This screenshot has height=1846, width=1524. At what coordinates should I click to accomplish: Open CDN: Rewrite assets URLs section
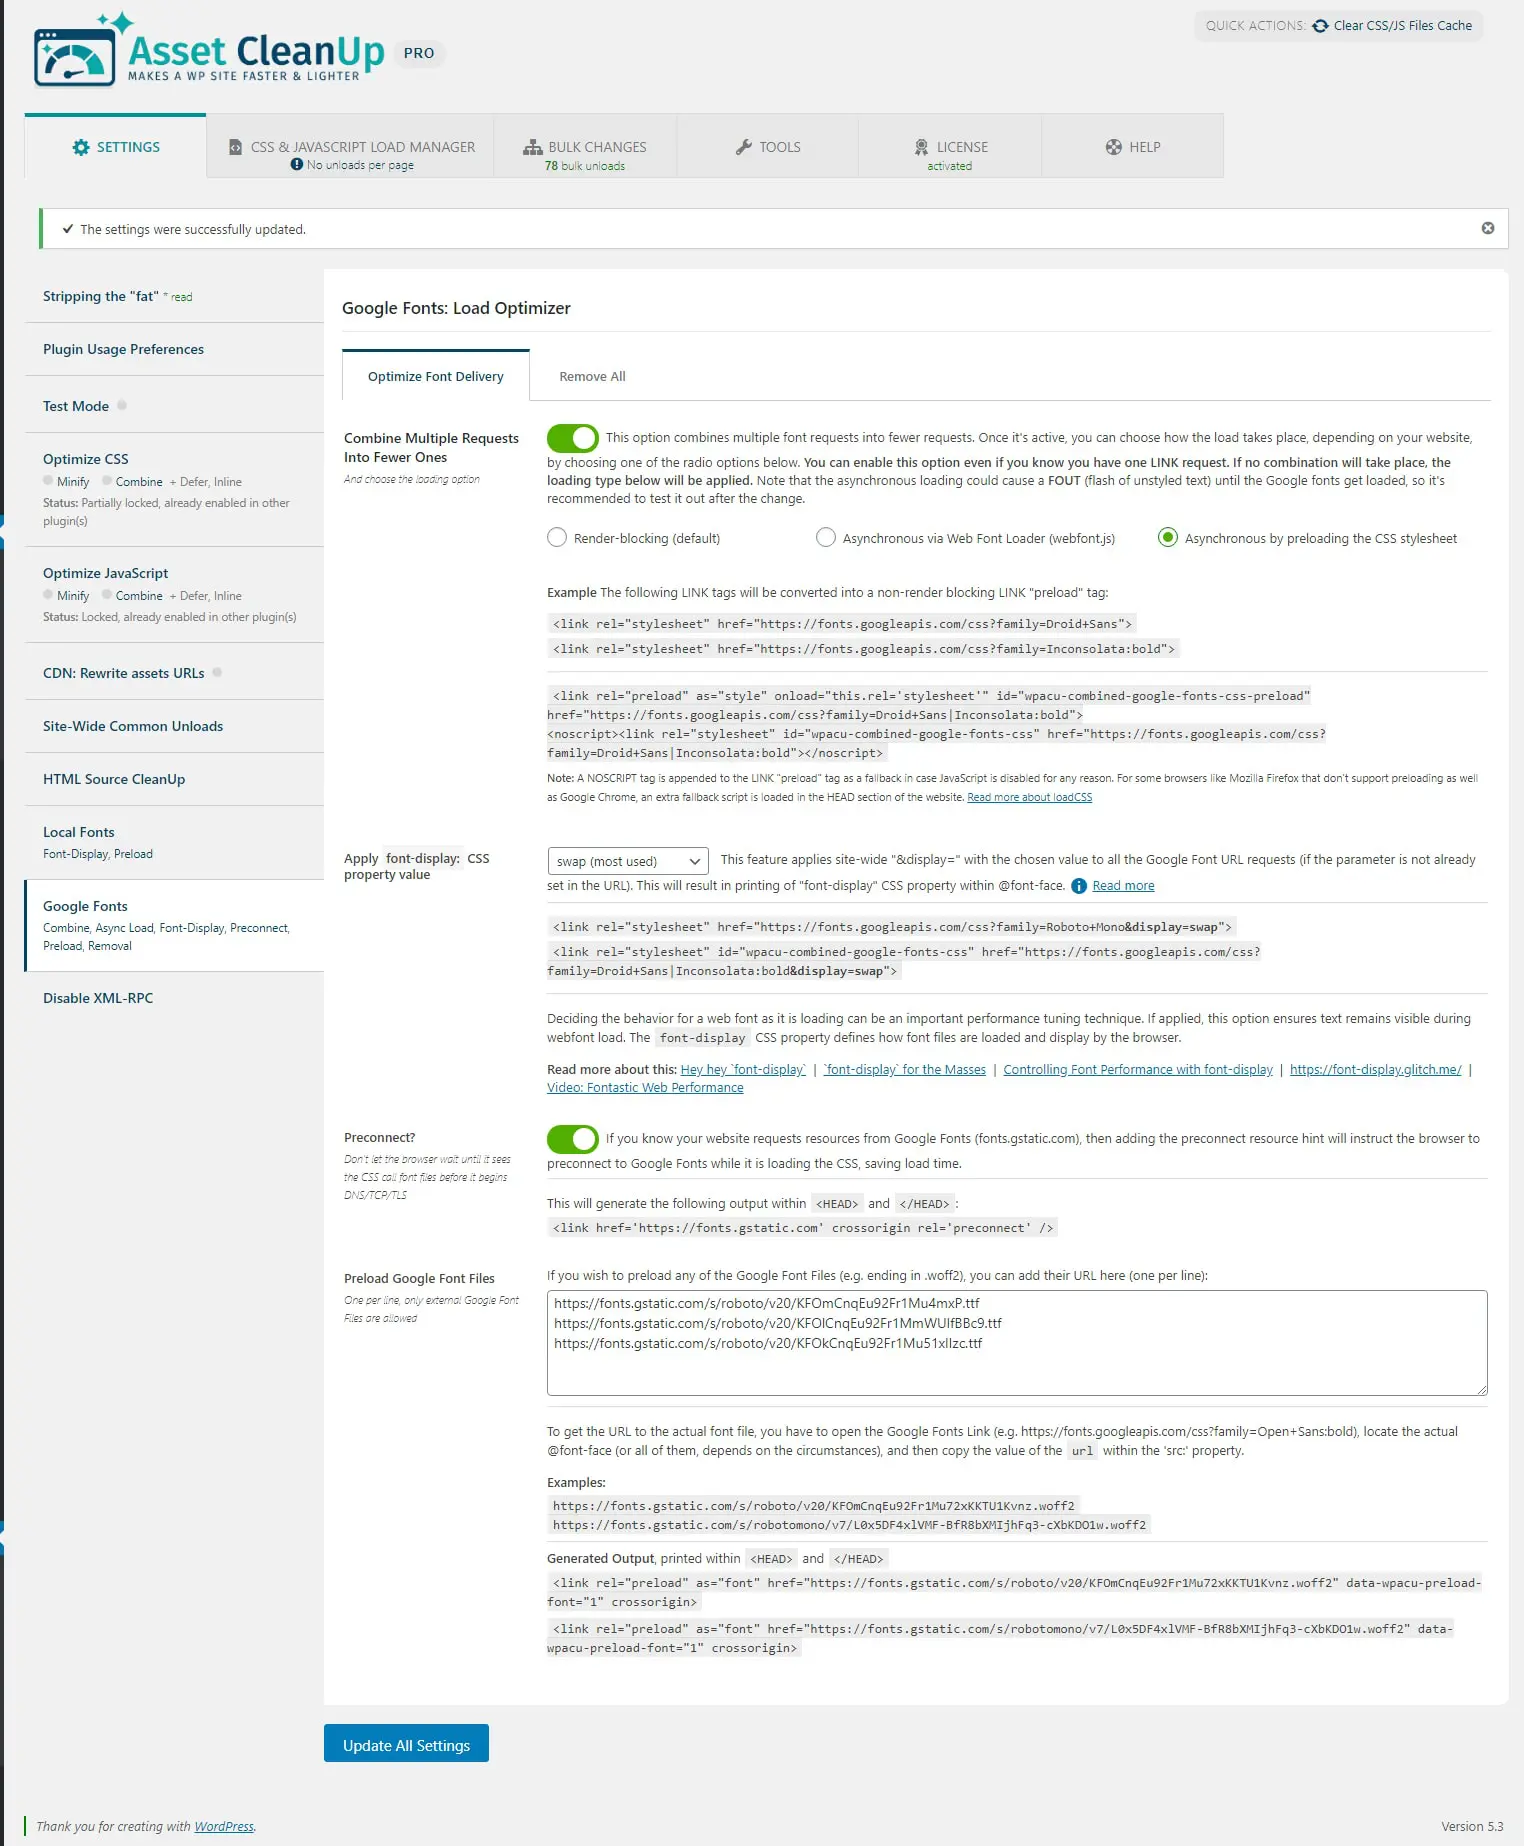pyautogui.click(x=174, y=672)
